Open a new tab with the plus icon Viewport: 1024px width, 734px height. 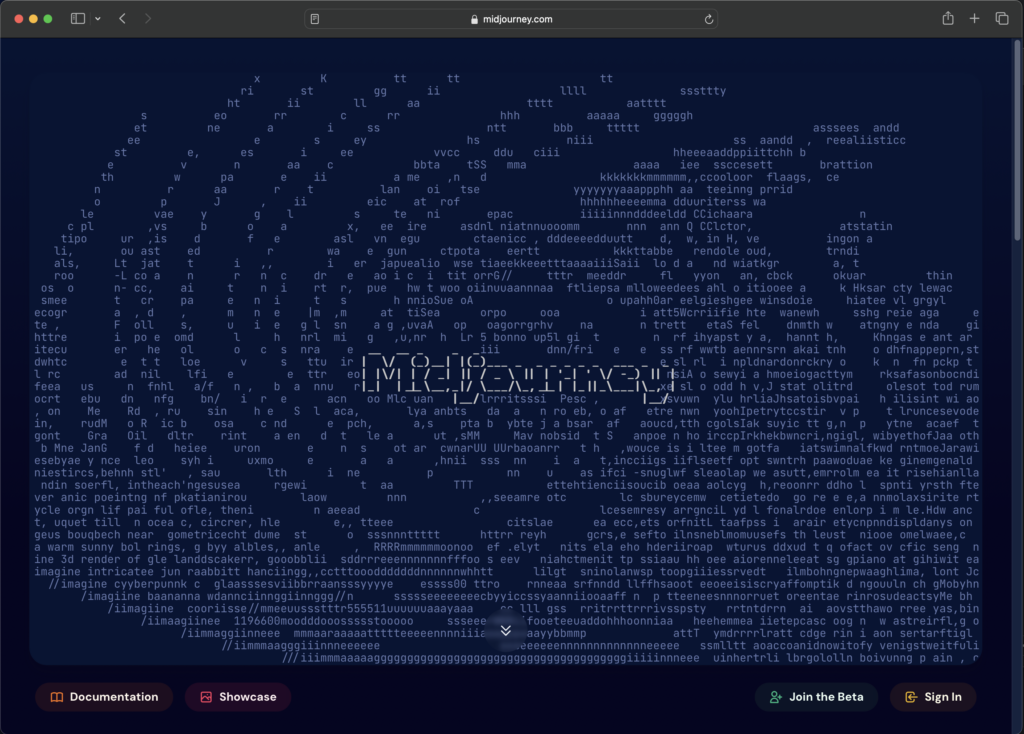pyautogui.click(x=974, y=19)
